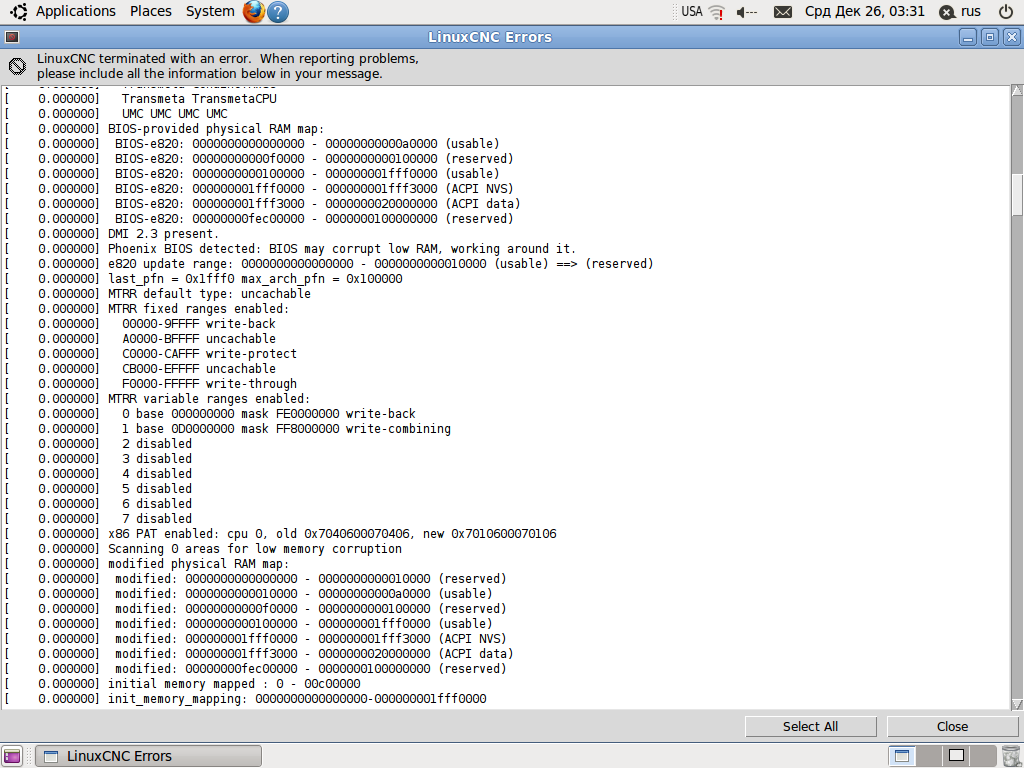Click the 'LinuxCNC terminated with an error' message
Screen dimensions: 1024x768
coord(227,66)
